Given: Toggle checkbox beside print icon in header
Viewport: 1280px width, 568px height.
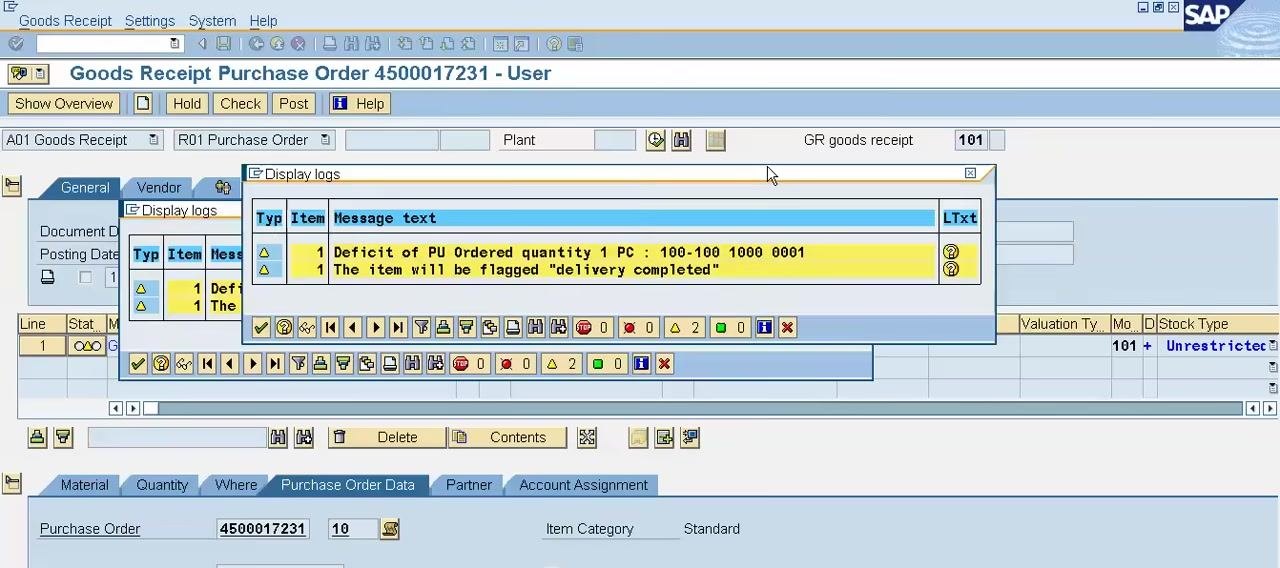Looking at the screenshot, I should [x=85, y=277].
